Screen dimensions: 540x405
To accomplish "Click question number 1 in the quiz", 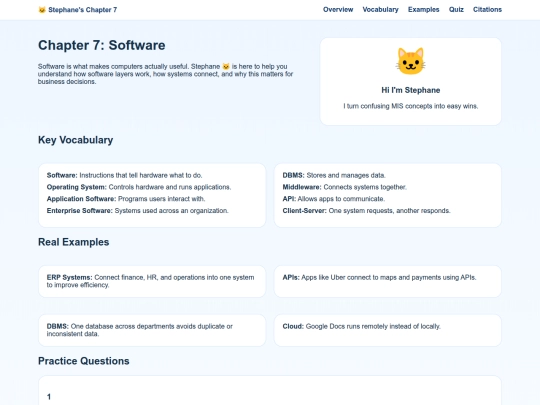I will pyautogui.click(x=49, y=397).
